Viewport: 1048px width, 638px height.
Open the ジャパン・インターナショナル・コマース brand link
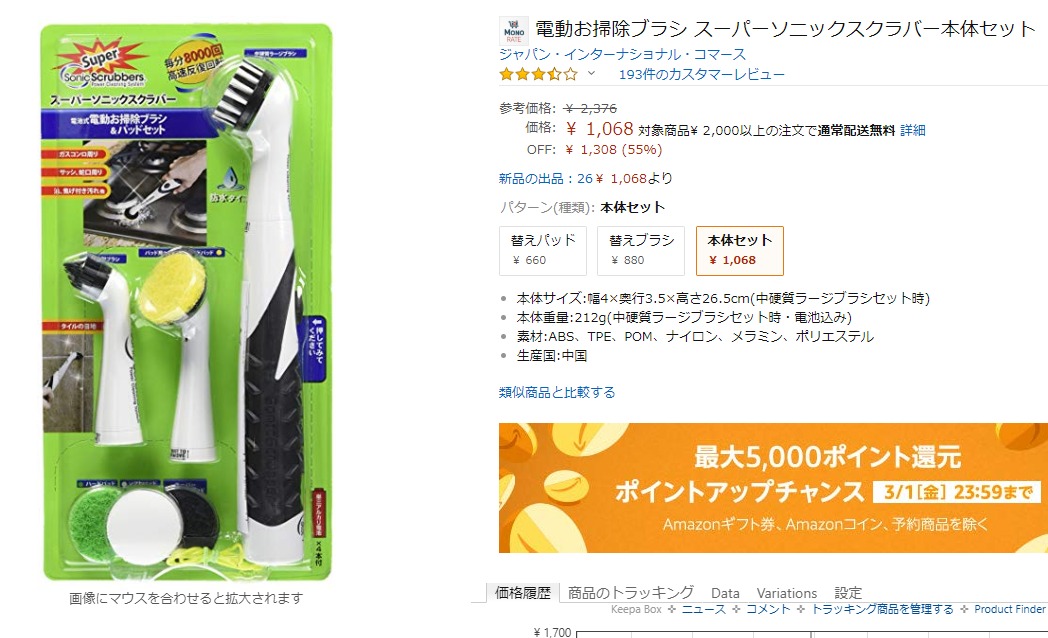622,54
